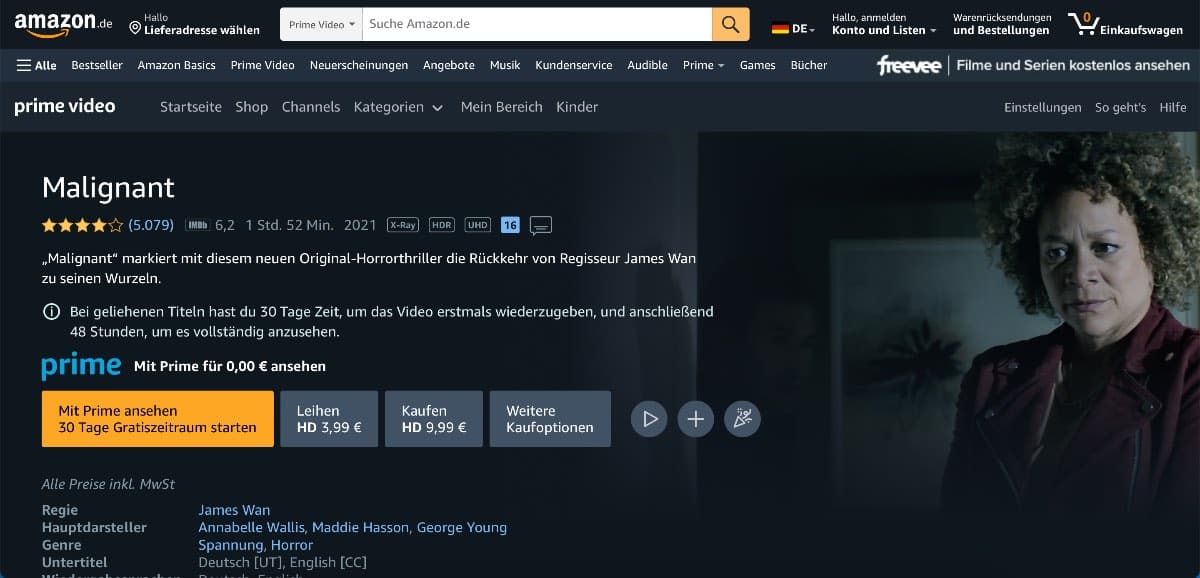Click the blue prime logo
The height and width of the screenshot is (578, 1200).
[x=82, y=366]
